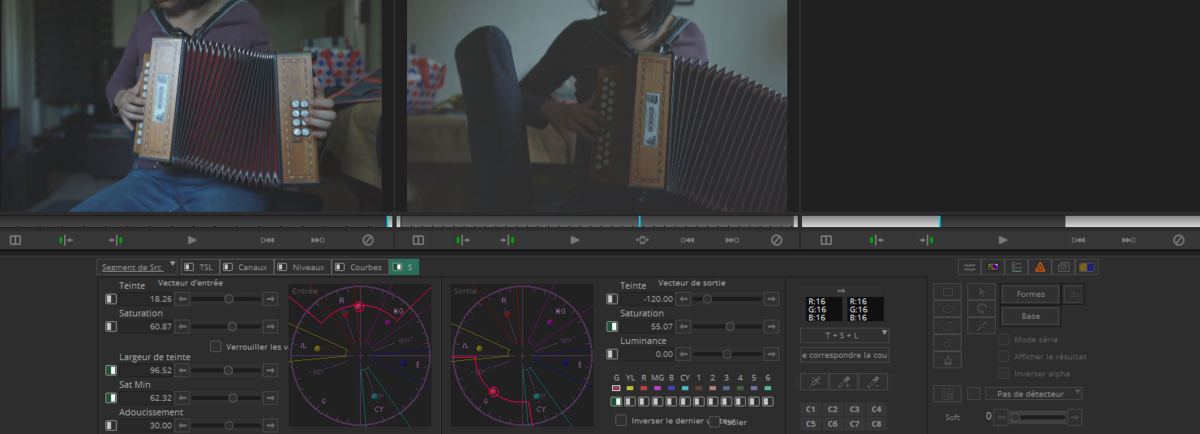This screenshot has width=1200, height=434.
Task: Switch to the TSL tab
Action: [199, 267]
